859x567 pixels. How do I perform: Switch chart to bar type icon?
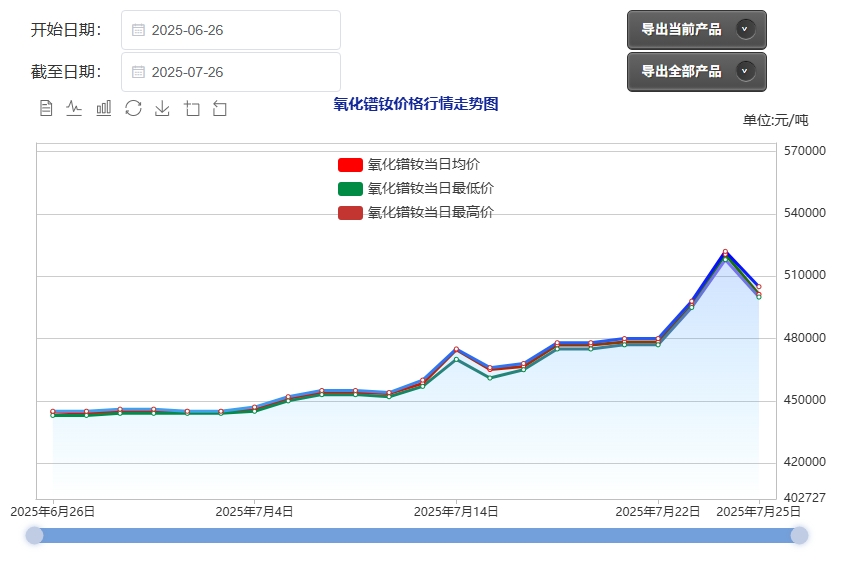(104, 108)
